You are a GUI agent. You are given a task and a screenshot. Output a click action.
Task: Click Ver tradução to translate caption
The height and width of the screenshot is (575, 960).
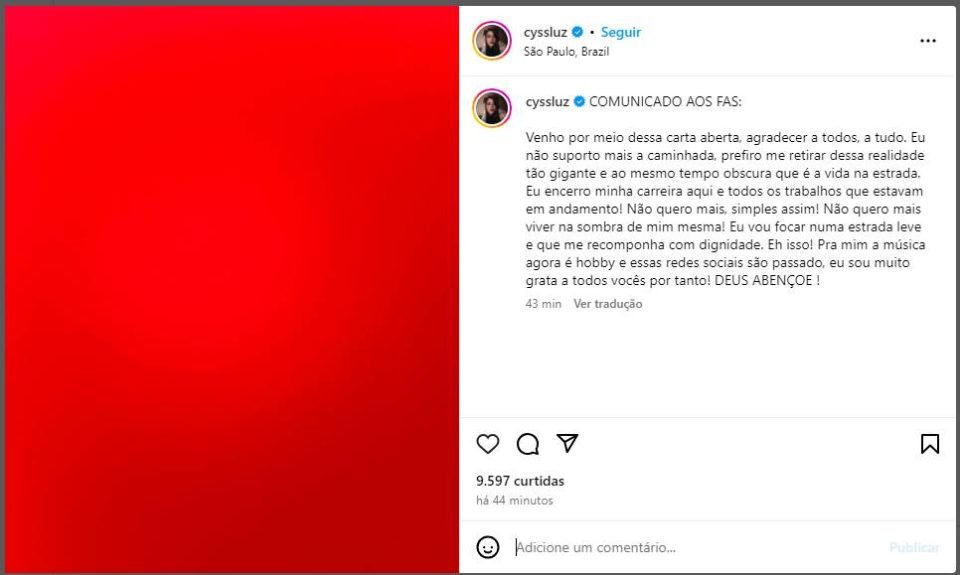click(608, 304)
